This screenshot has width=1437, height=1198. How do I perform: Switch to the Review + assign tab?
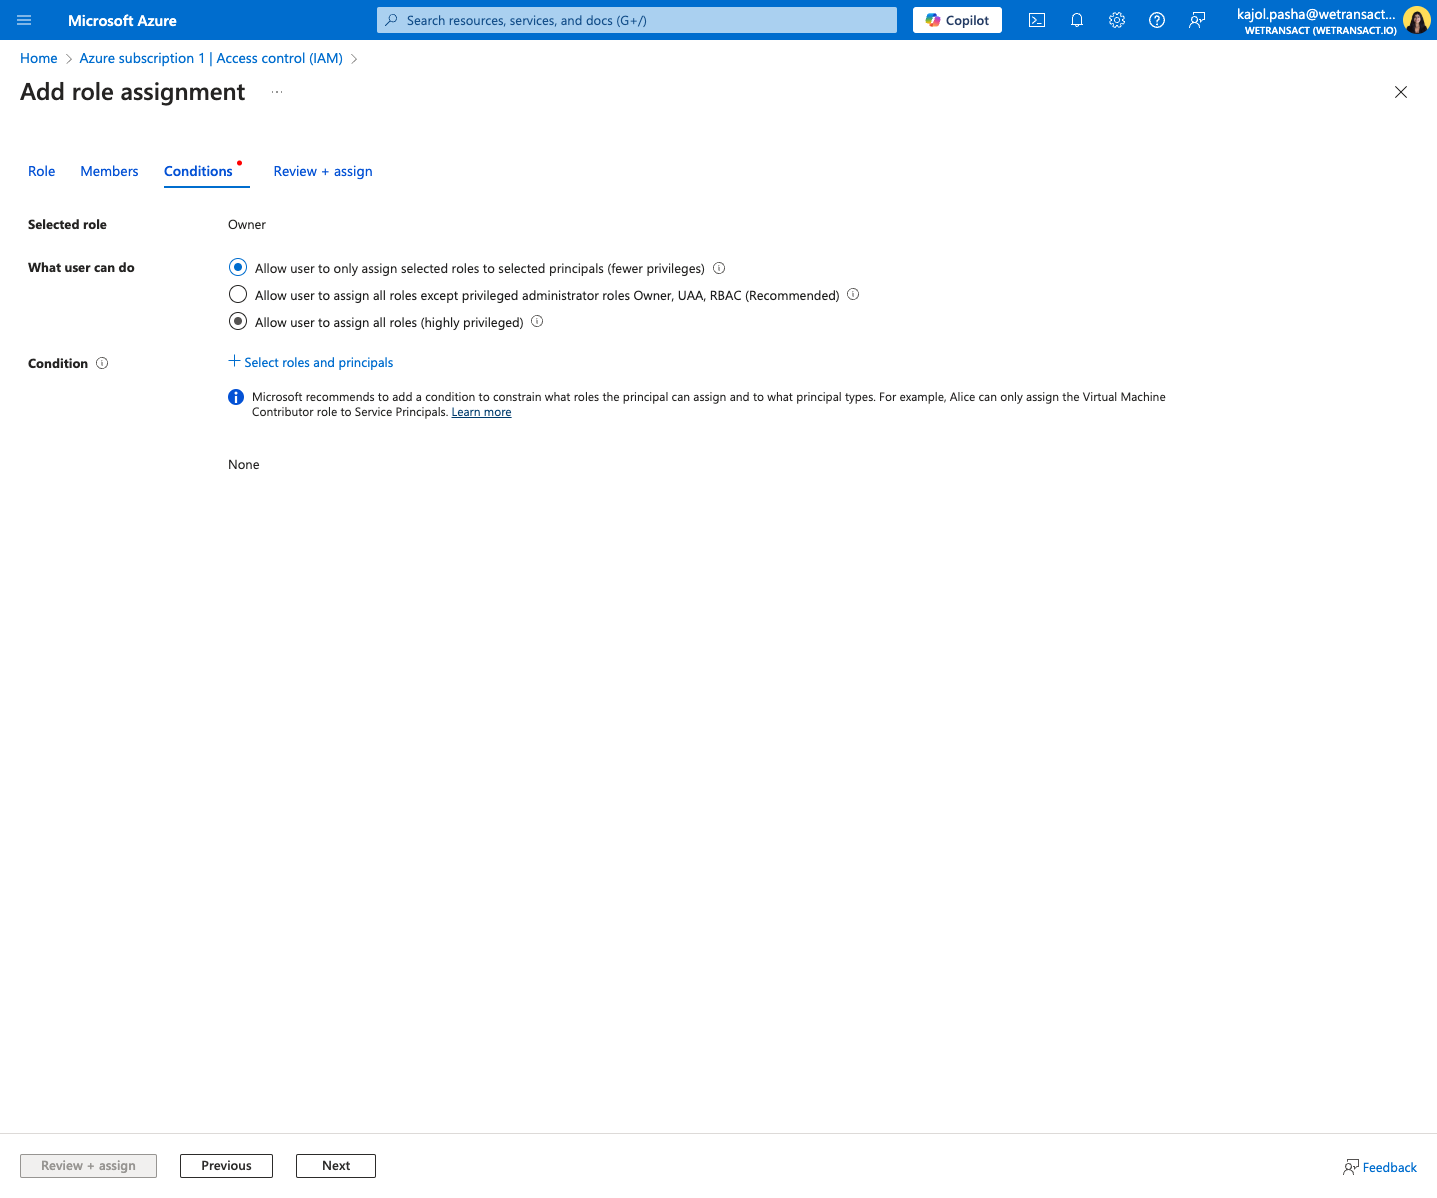click(x=323, y=171)
